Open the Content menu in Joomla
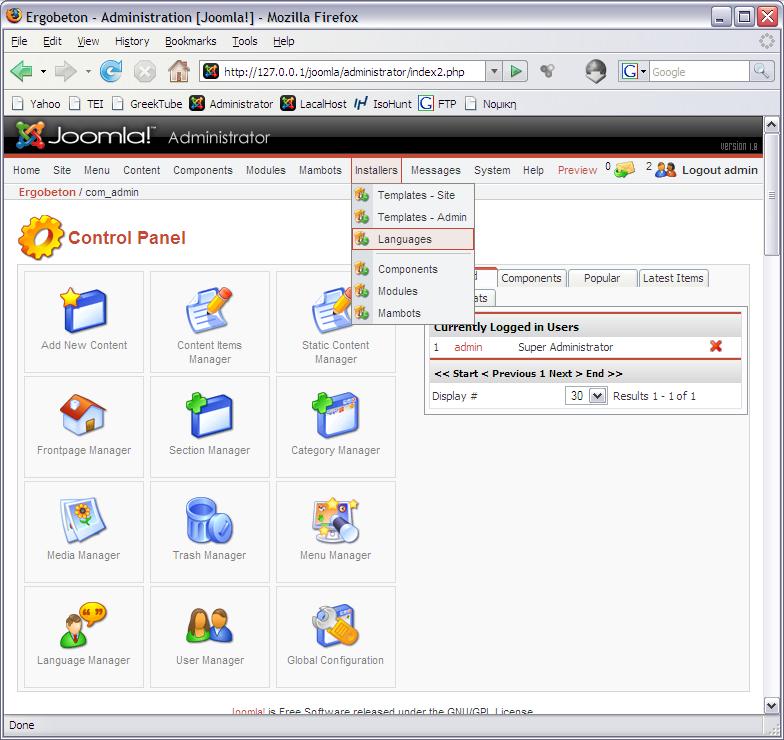The height and width of the screenshot is (740, 784). pos(142,170)
